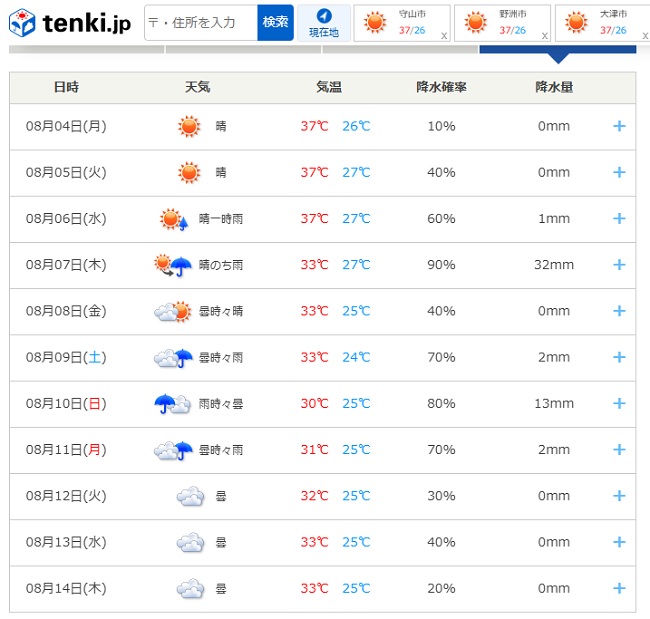Select the active dark blue forecast tab
This screenshot has height=619, width=650.
(x=557, y=49)
